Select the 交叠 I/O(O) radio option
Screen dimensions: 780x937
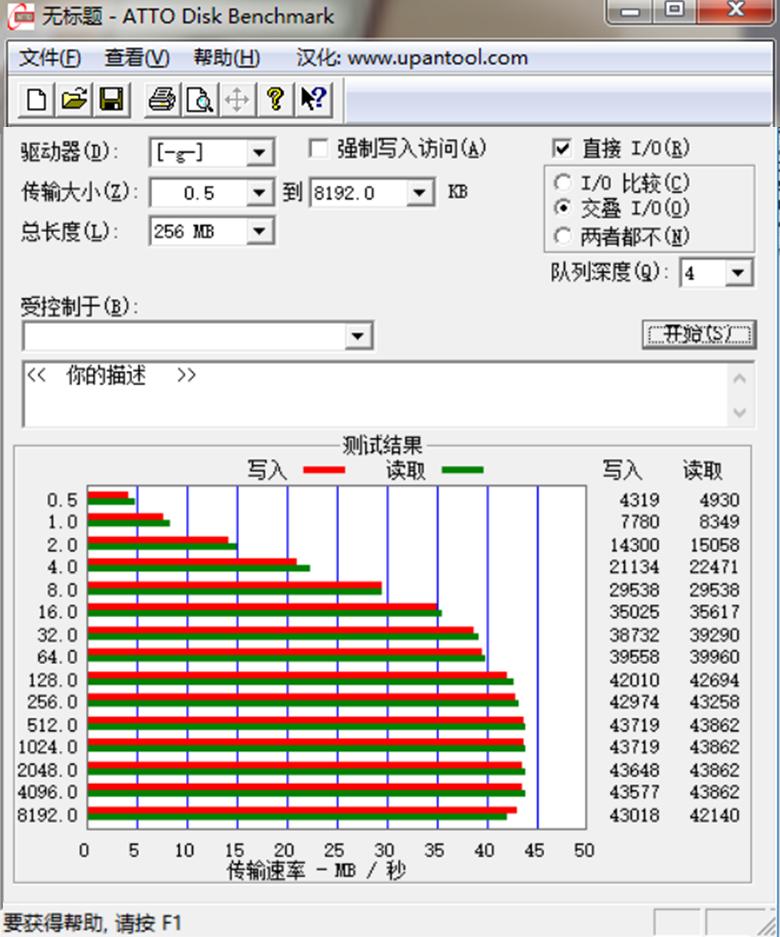point(562,208)
